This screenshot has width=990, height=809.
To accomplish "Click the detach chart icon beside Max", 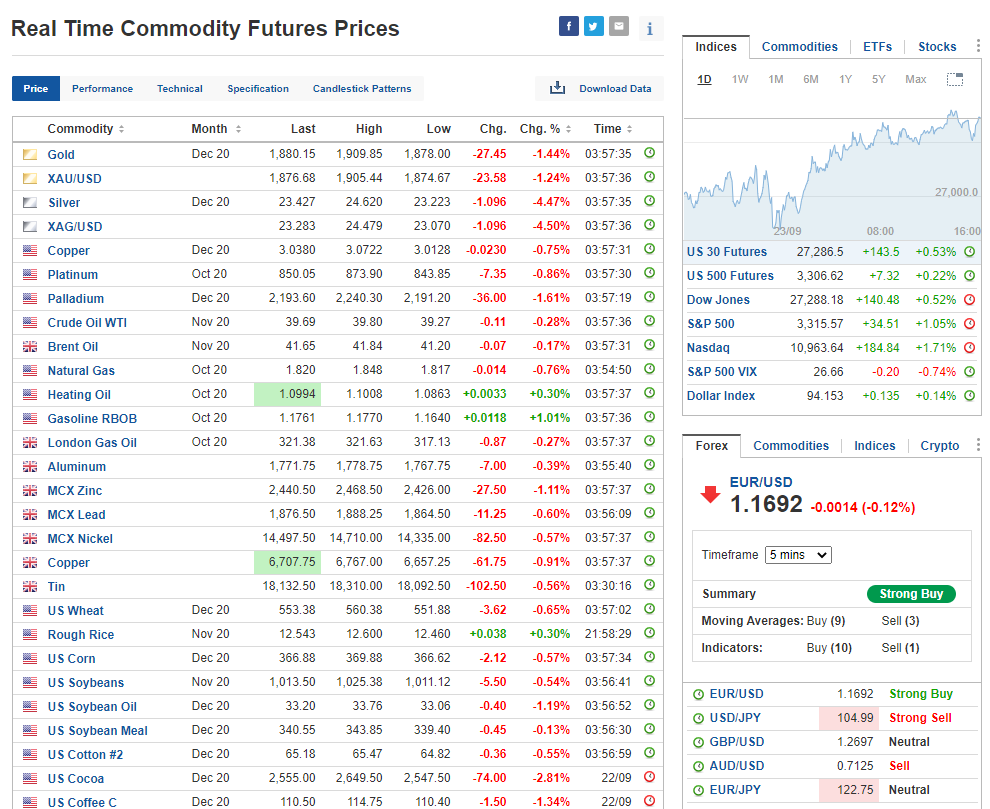I will [x=955, y=79].
